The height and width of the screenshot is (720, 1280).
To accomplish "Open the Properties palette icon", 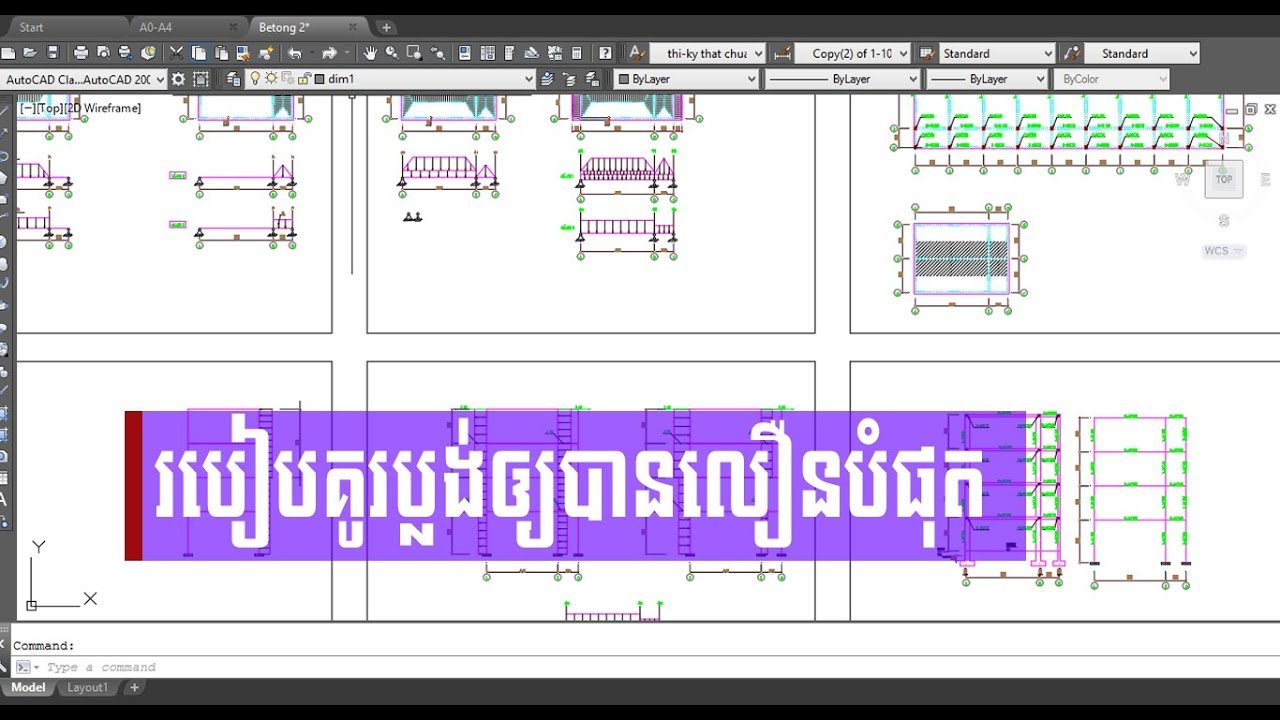I will (x=465, y=53).
